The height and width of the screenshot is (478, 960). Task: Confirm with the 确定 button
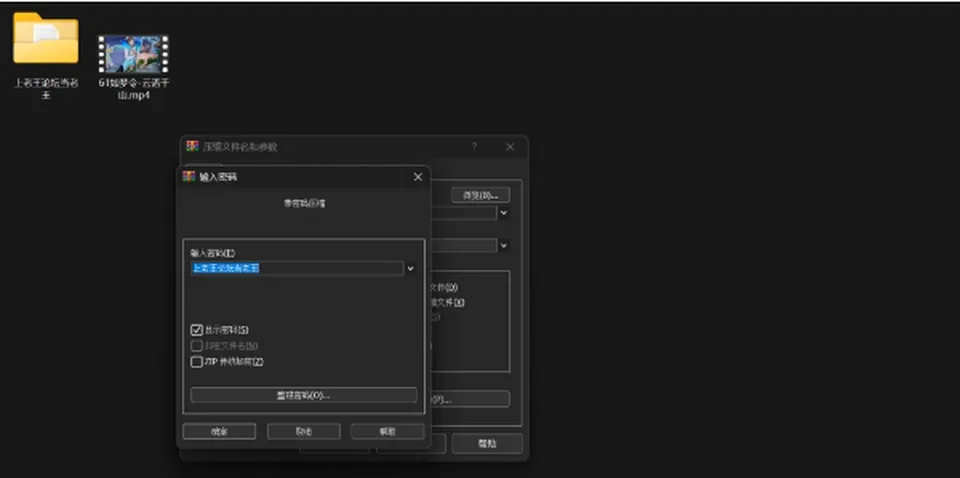pos(219,431)
